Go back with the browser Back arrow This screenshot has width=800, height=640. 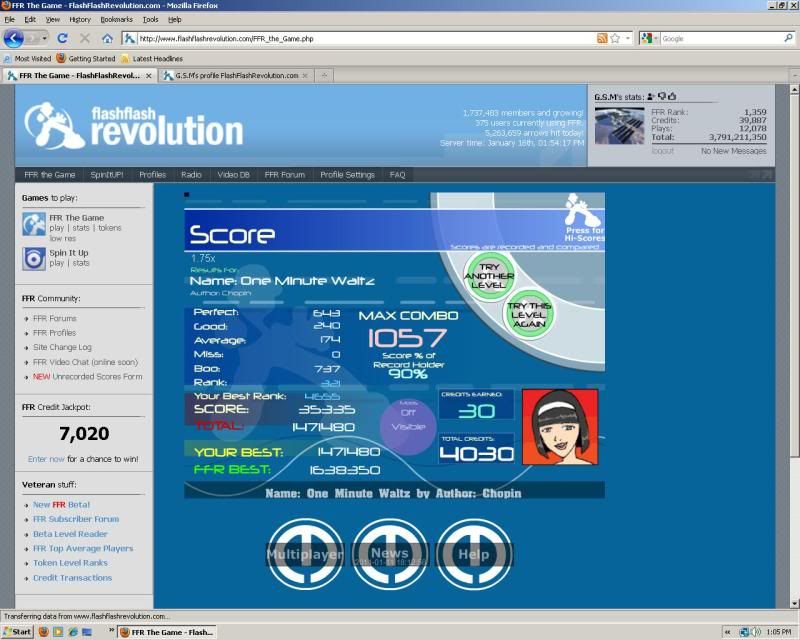coord(14,38)
